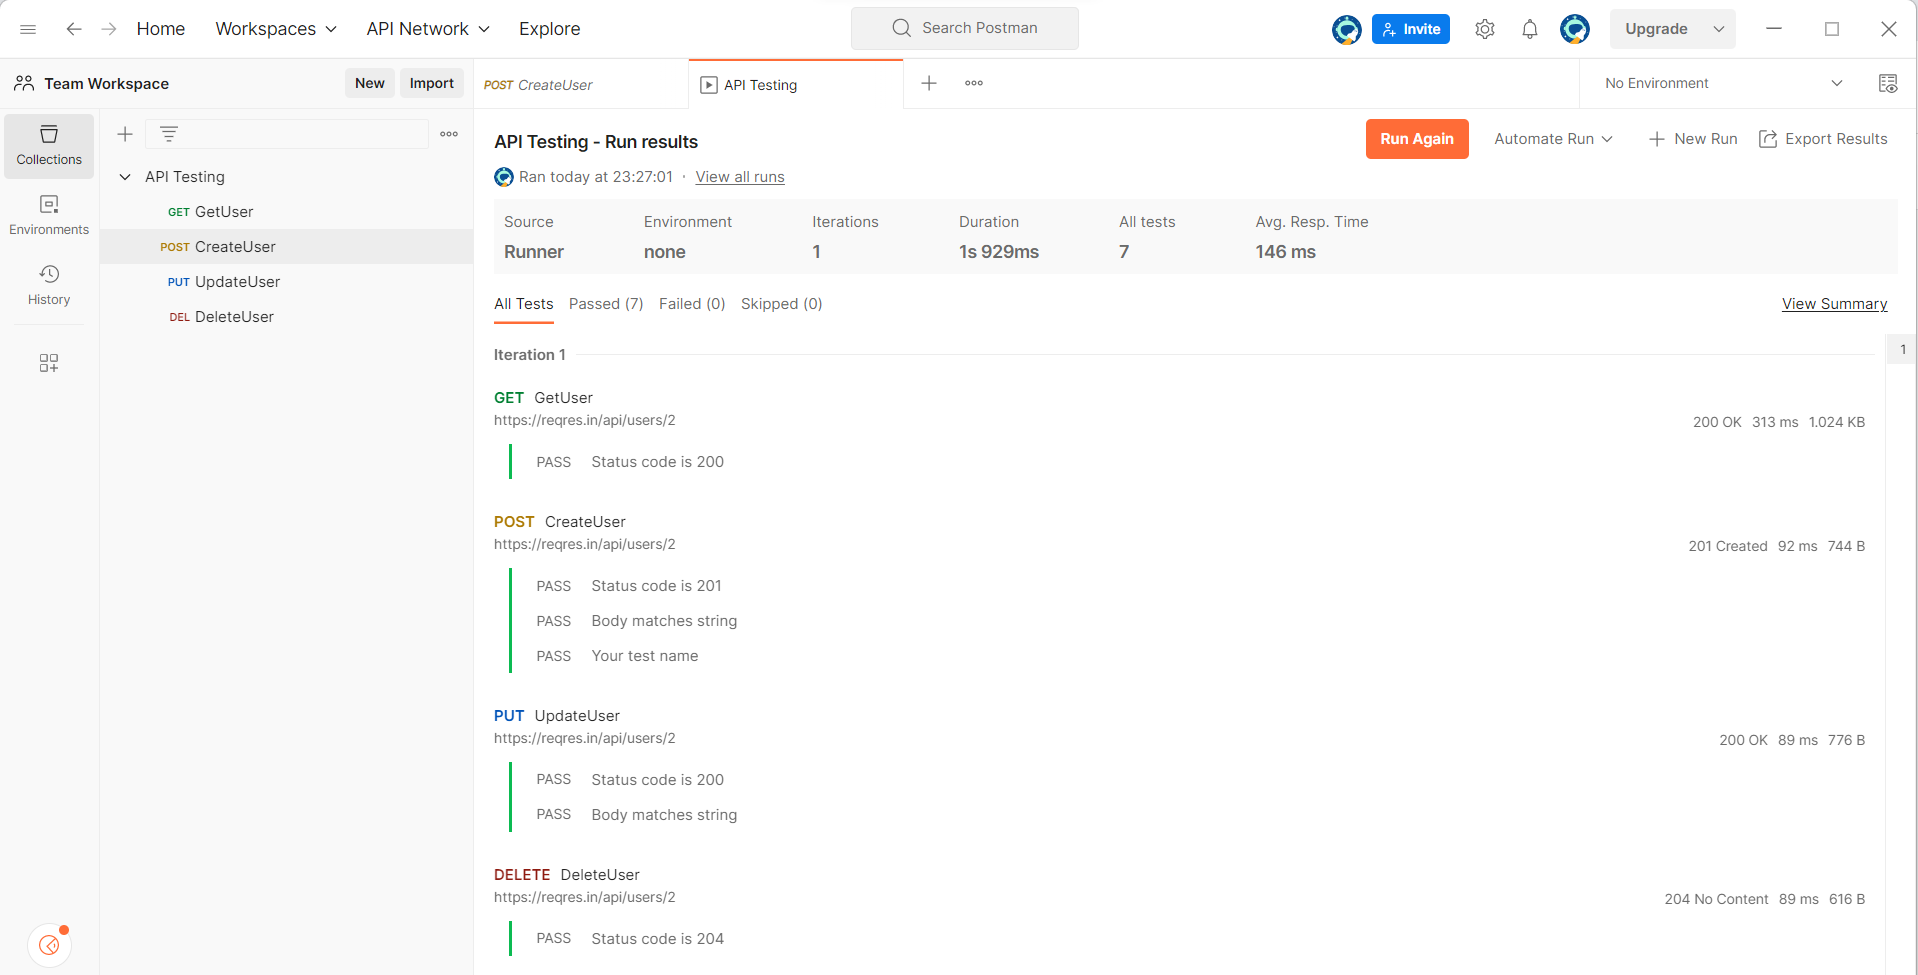Click Export Results
This screenshot has height=975, width=1918.
pyautogui.click(x=1823, y=139)
